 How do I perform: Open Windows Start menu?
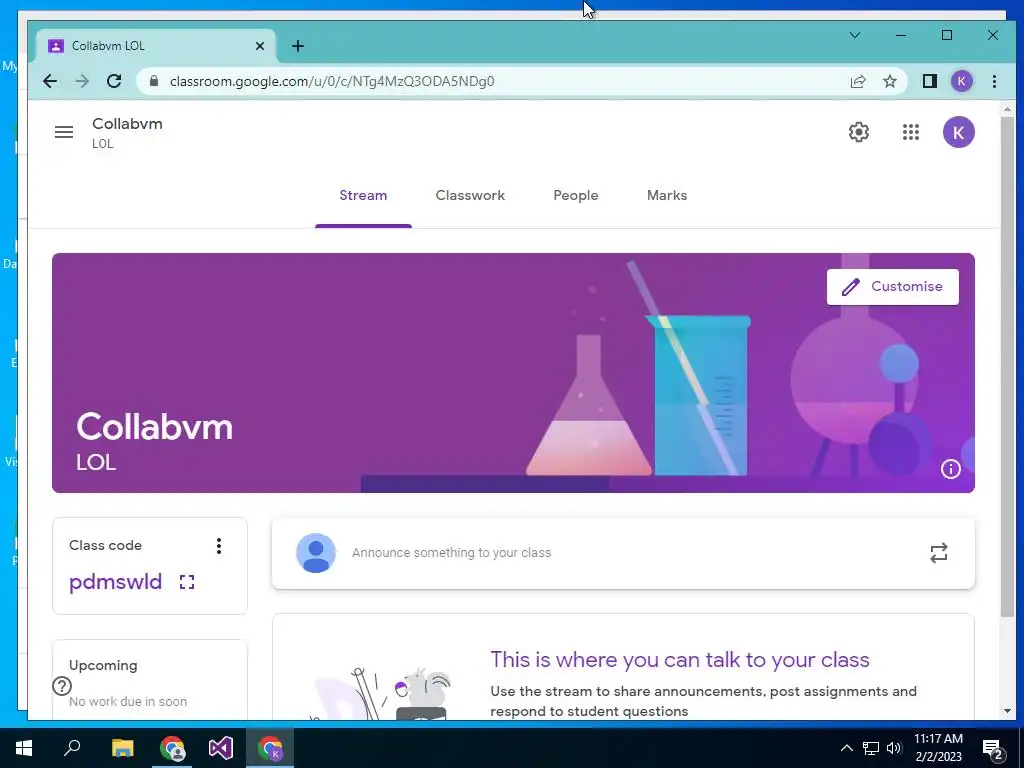(24, 748)
